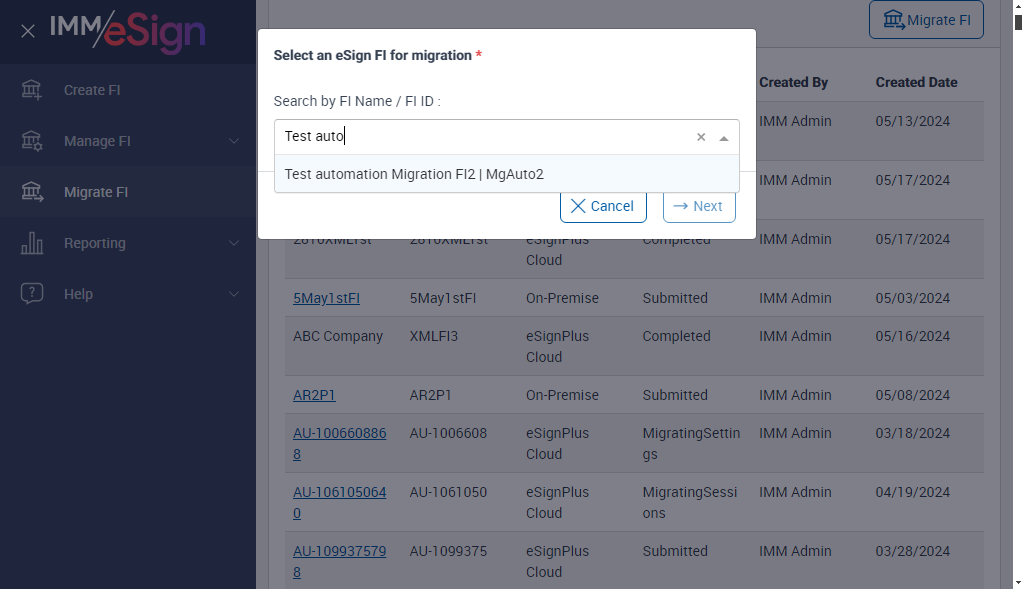Expand the Reporting submenu chevron
The width and height of the screenshot is (1024, 589).
[234, 243]
